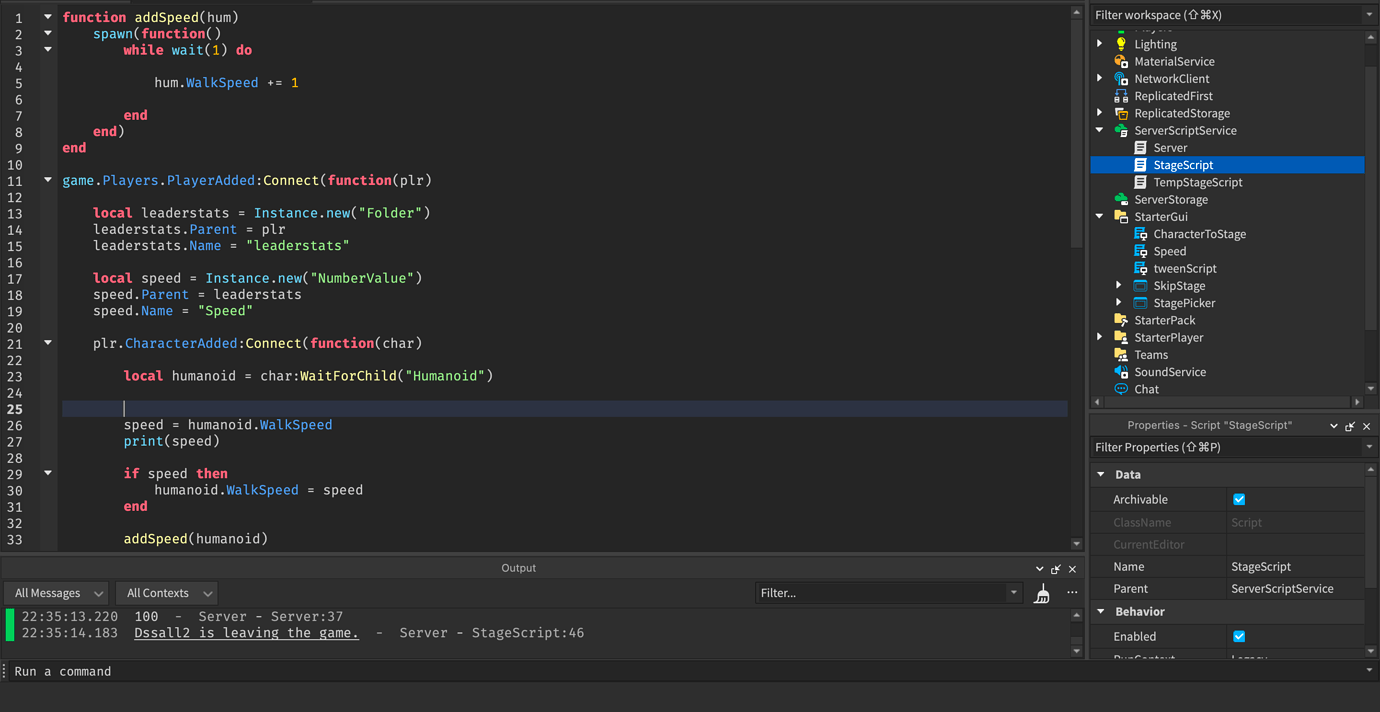Open the Output options ellipsis icon
The height and width of the screenshot is (712, 1380).
coord(1072,592)
